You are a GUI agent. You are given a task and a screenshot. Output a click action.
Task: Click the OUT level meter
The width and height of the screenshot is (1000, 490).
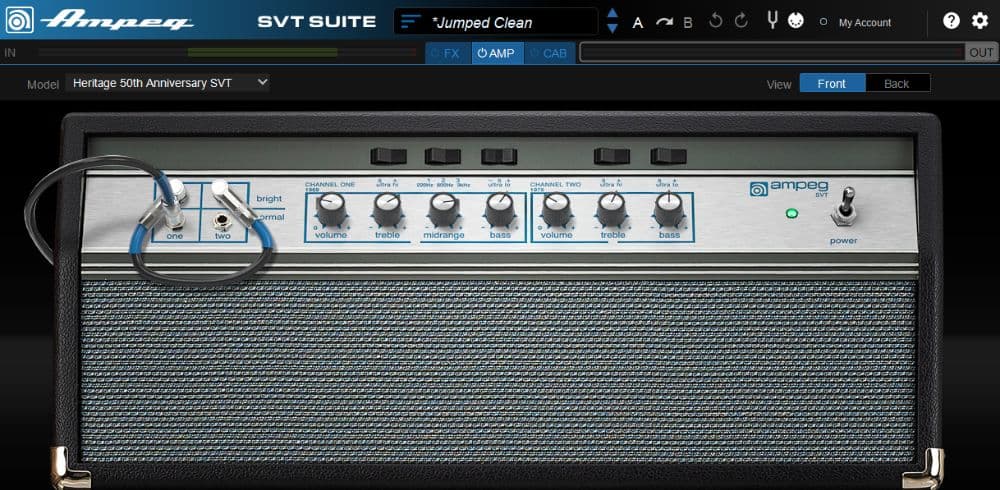772,52
